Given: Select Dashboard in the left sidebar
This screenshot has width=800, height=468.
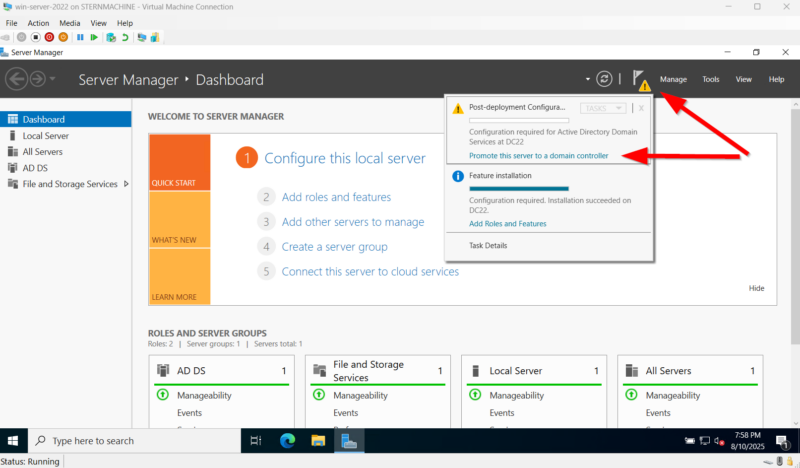Looking at the screenshot, I should click(66, 119).
